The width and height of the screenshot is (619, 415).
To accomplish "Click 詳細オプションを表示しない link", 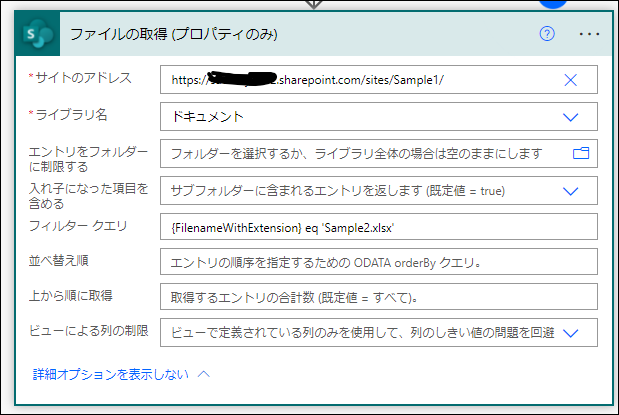I will pos(111,374).
